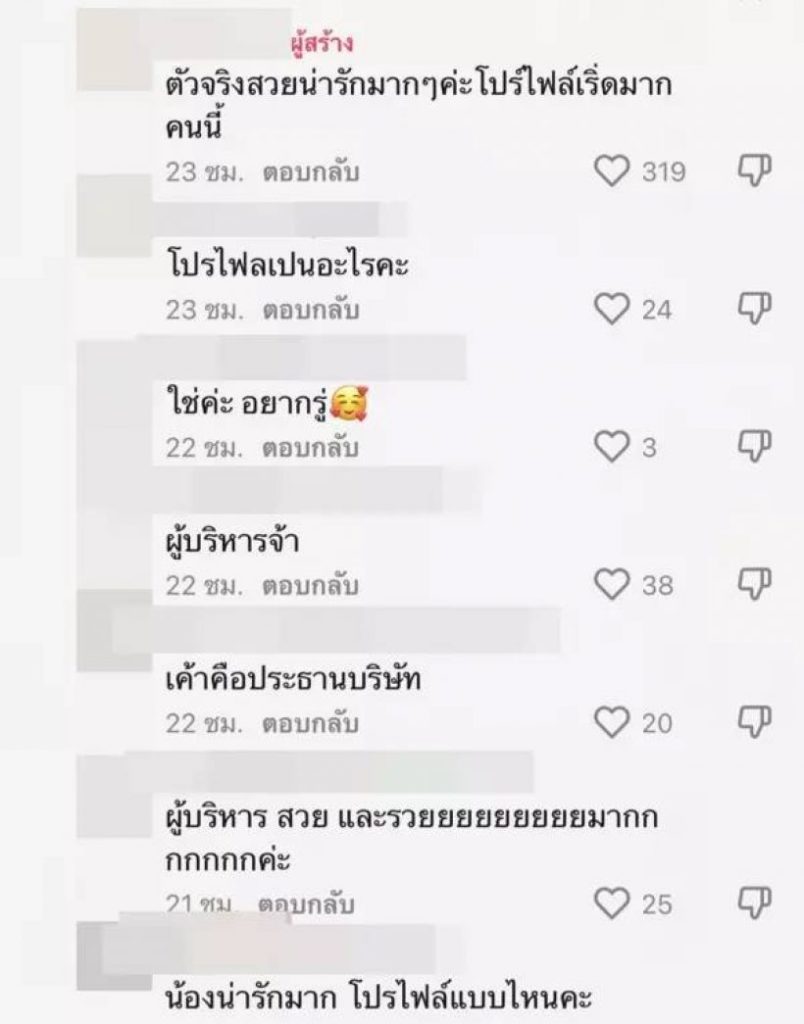Tap ตอบกลับ under 'เค้าคือประธานบริษัท'
Screen dimensions: 804x1024
tap(310, 722)
